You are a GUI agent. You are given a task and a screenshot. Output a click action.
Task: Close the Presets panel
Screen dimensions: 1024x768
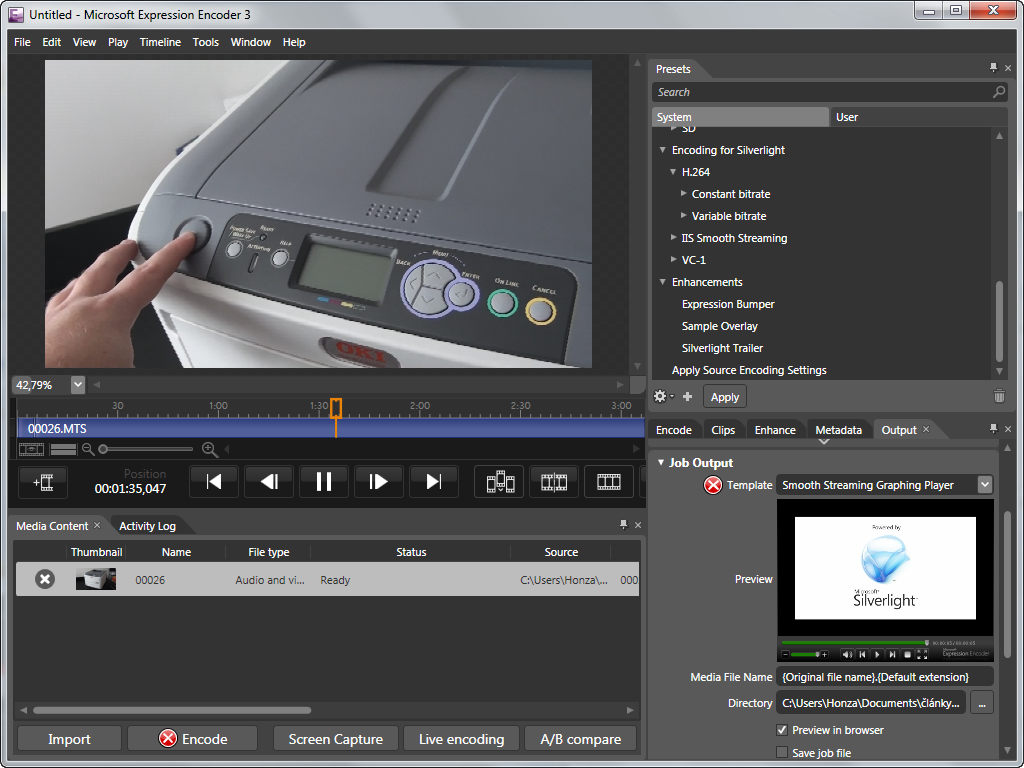coord(1008,68)
